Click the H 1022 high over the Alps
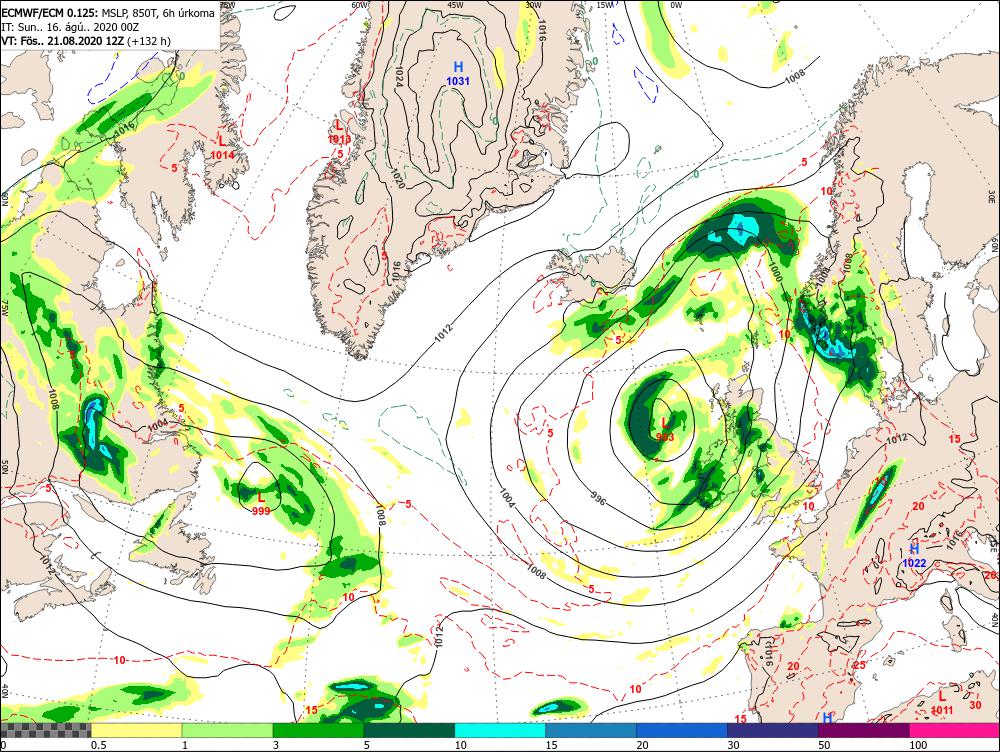Image resolution: width=1000 pixels, height=752 pixels. pos(914,556)
